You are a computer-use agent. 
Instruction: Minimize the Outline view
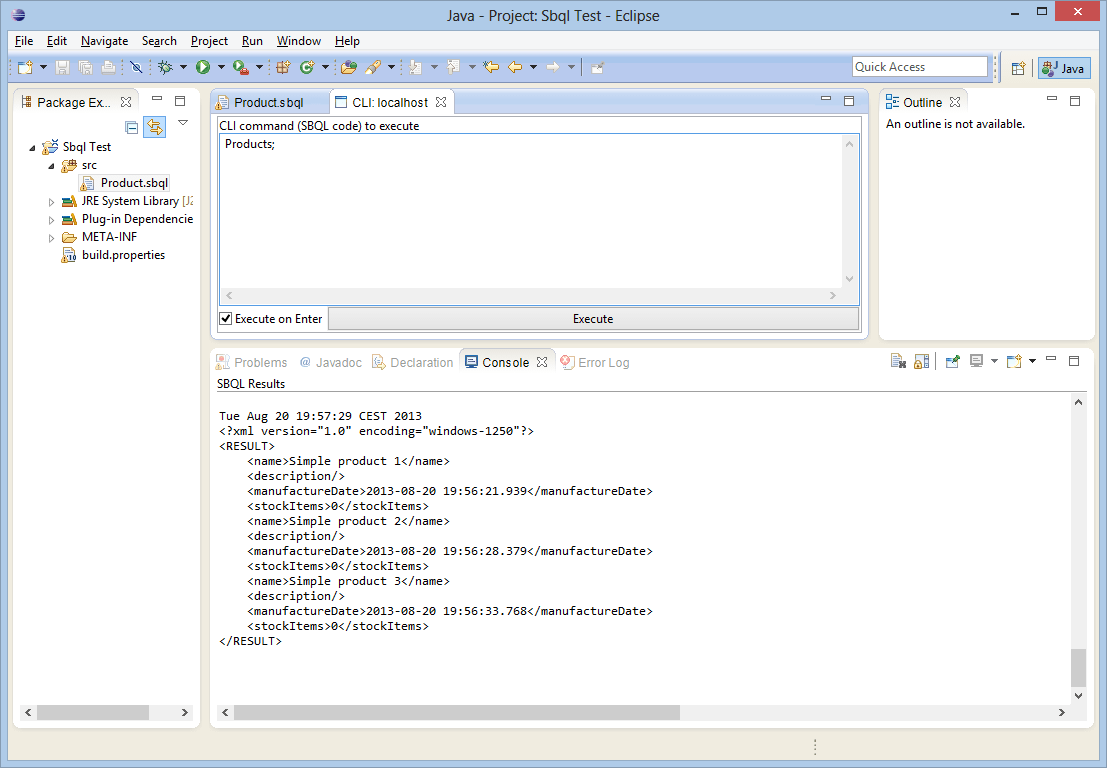point(1052,100)
